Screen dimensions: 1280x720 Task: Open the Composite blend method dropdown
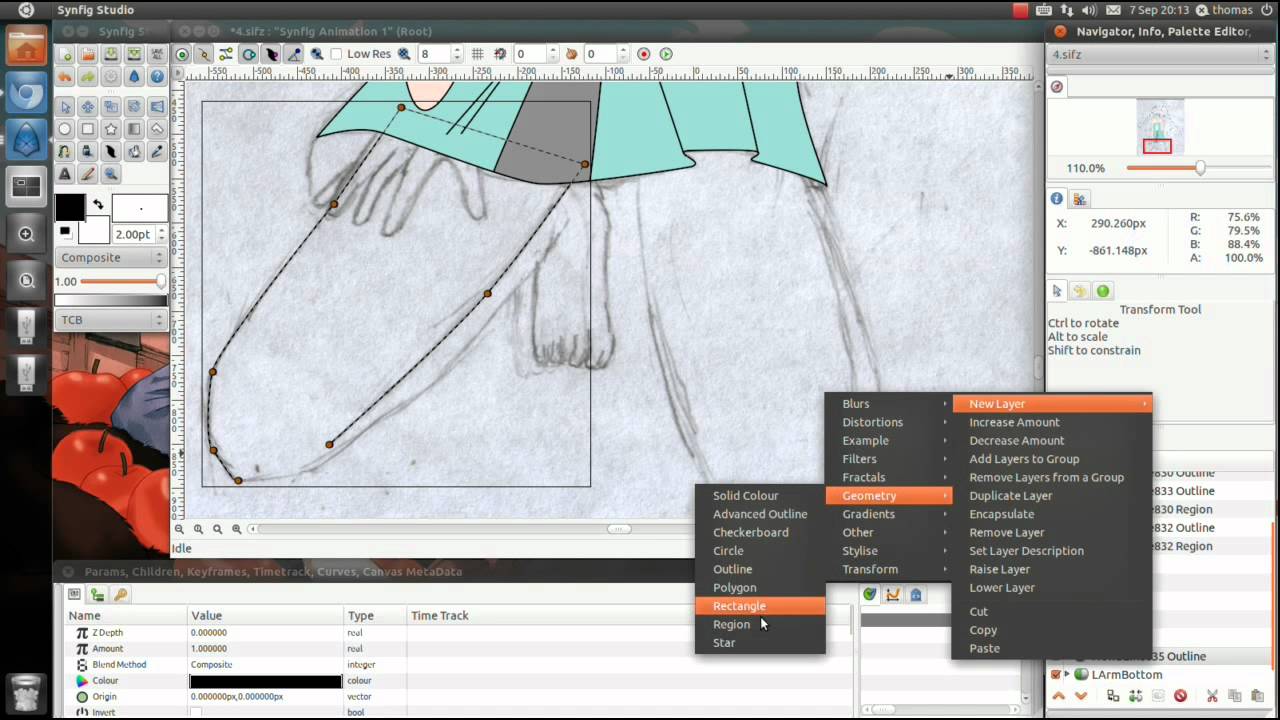point(110,257)
